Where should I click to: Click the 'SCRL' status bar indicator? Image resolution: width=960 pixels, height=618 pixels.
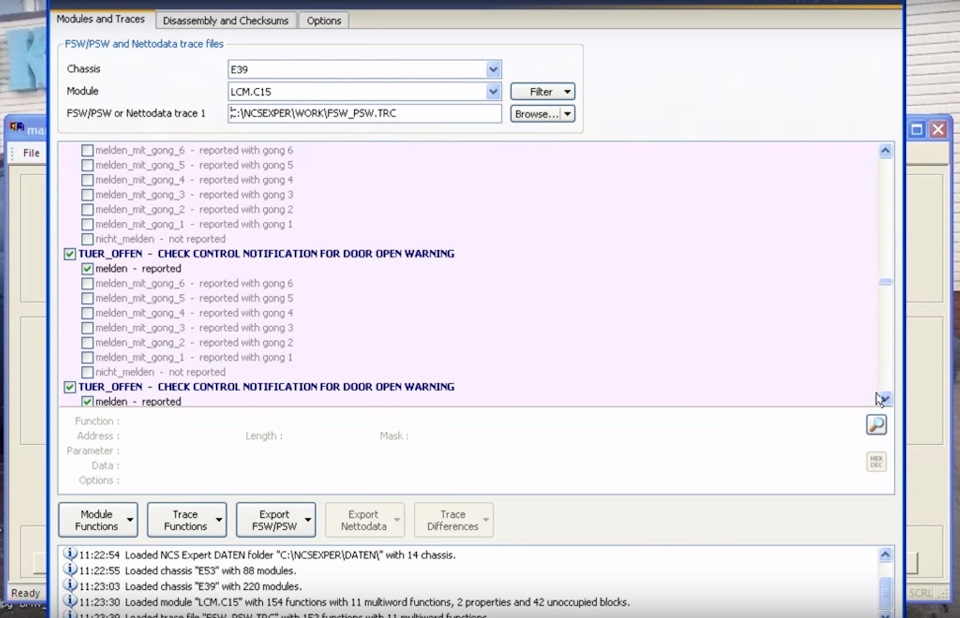click(x=920, y=593)
